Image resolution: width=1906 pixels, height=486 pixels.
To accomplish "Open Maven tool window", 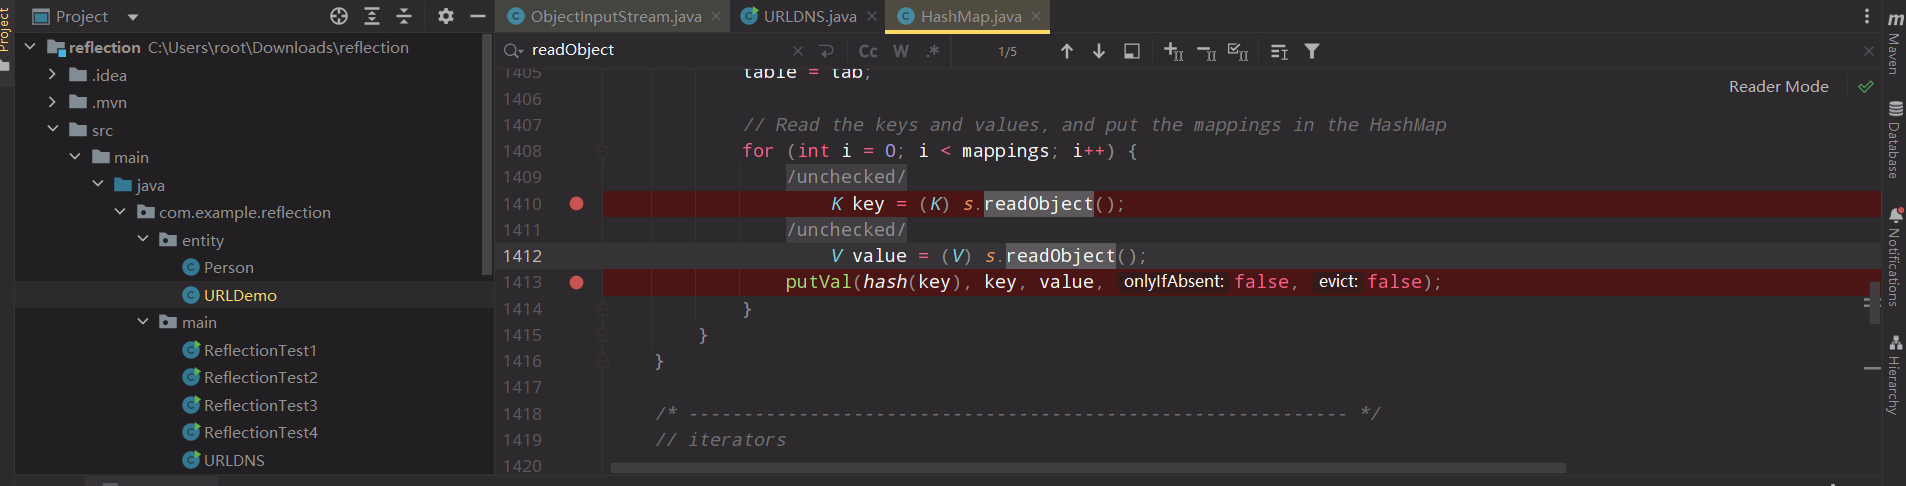I will point(1894,41).
